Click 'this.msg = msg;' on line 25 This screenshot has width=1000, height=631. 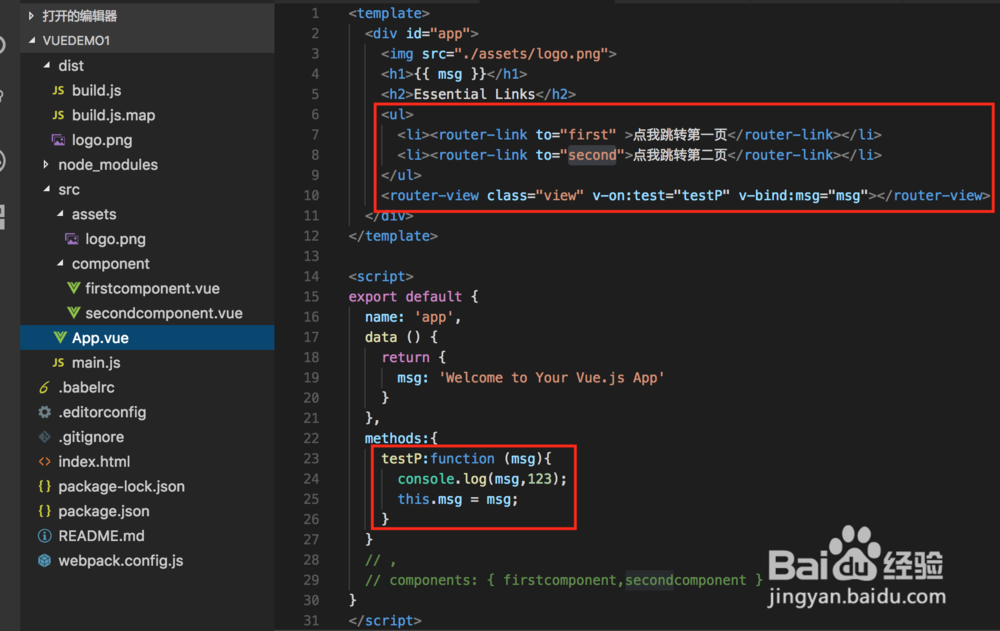point(458,500)
